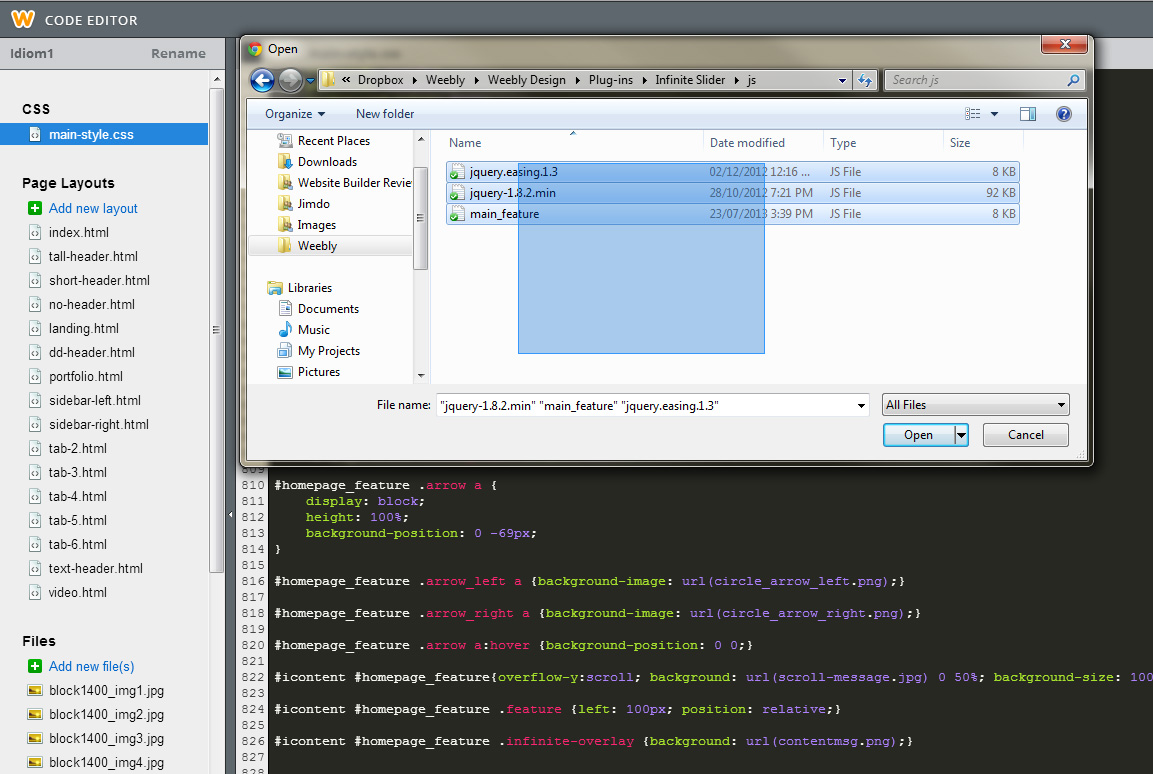
Task: Select Downloads in navigation pane
Action: 327,162
